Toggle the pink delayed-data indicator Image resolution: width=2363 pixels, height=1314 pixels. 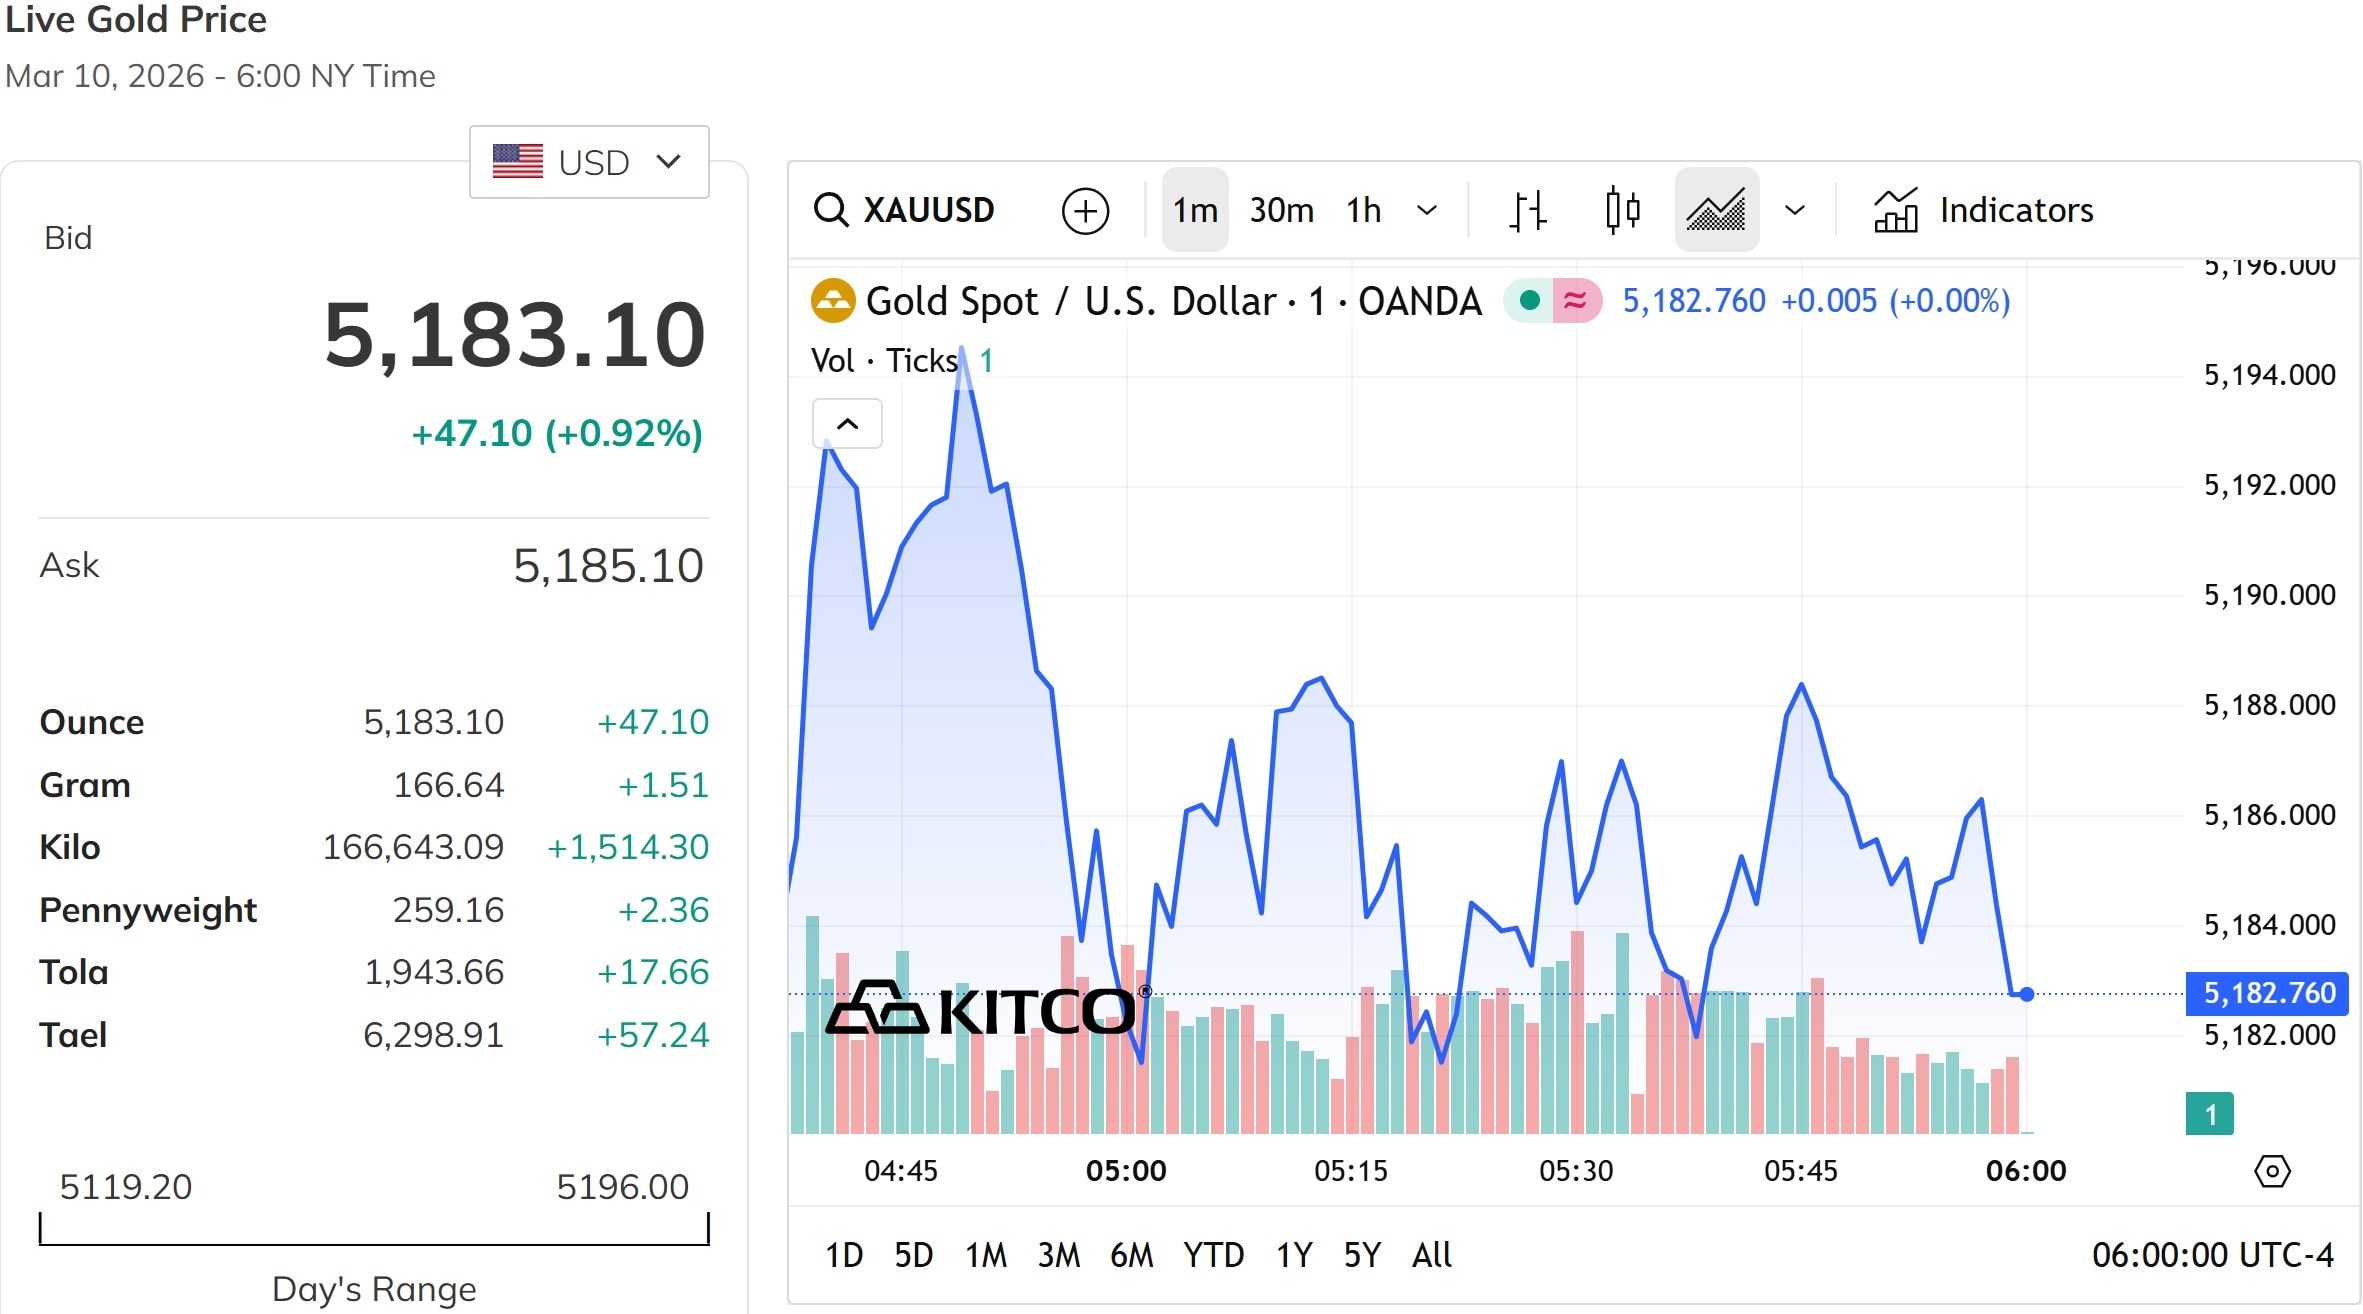coord(1576,300)
